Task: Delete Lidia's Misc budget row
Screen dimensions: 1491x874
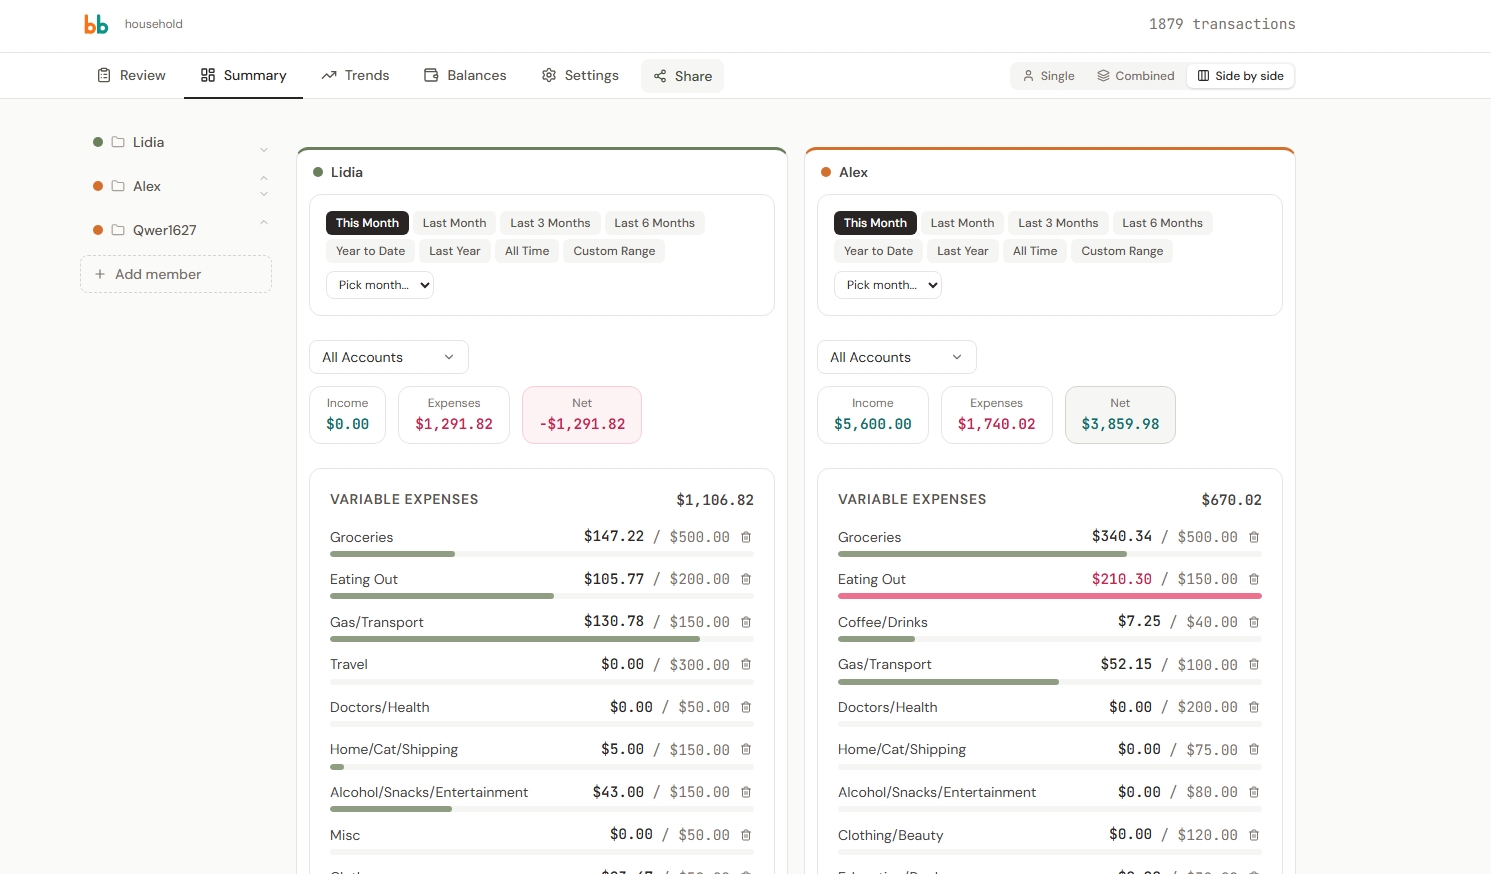Action: click(x=746, y=835)
